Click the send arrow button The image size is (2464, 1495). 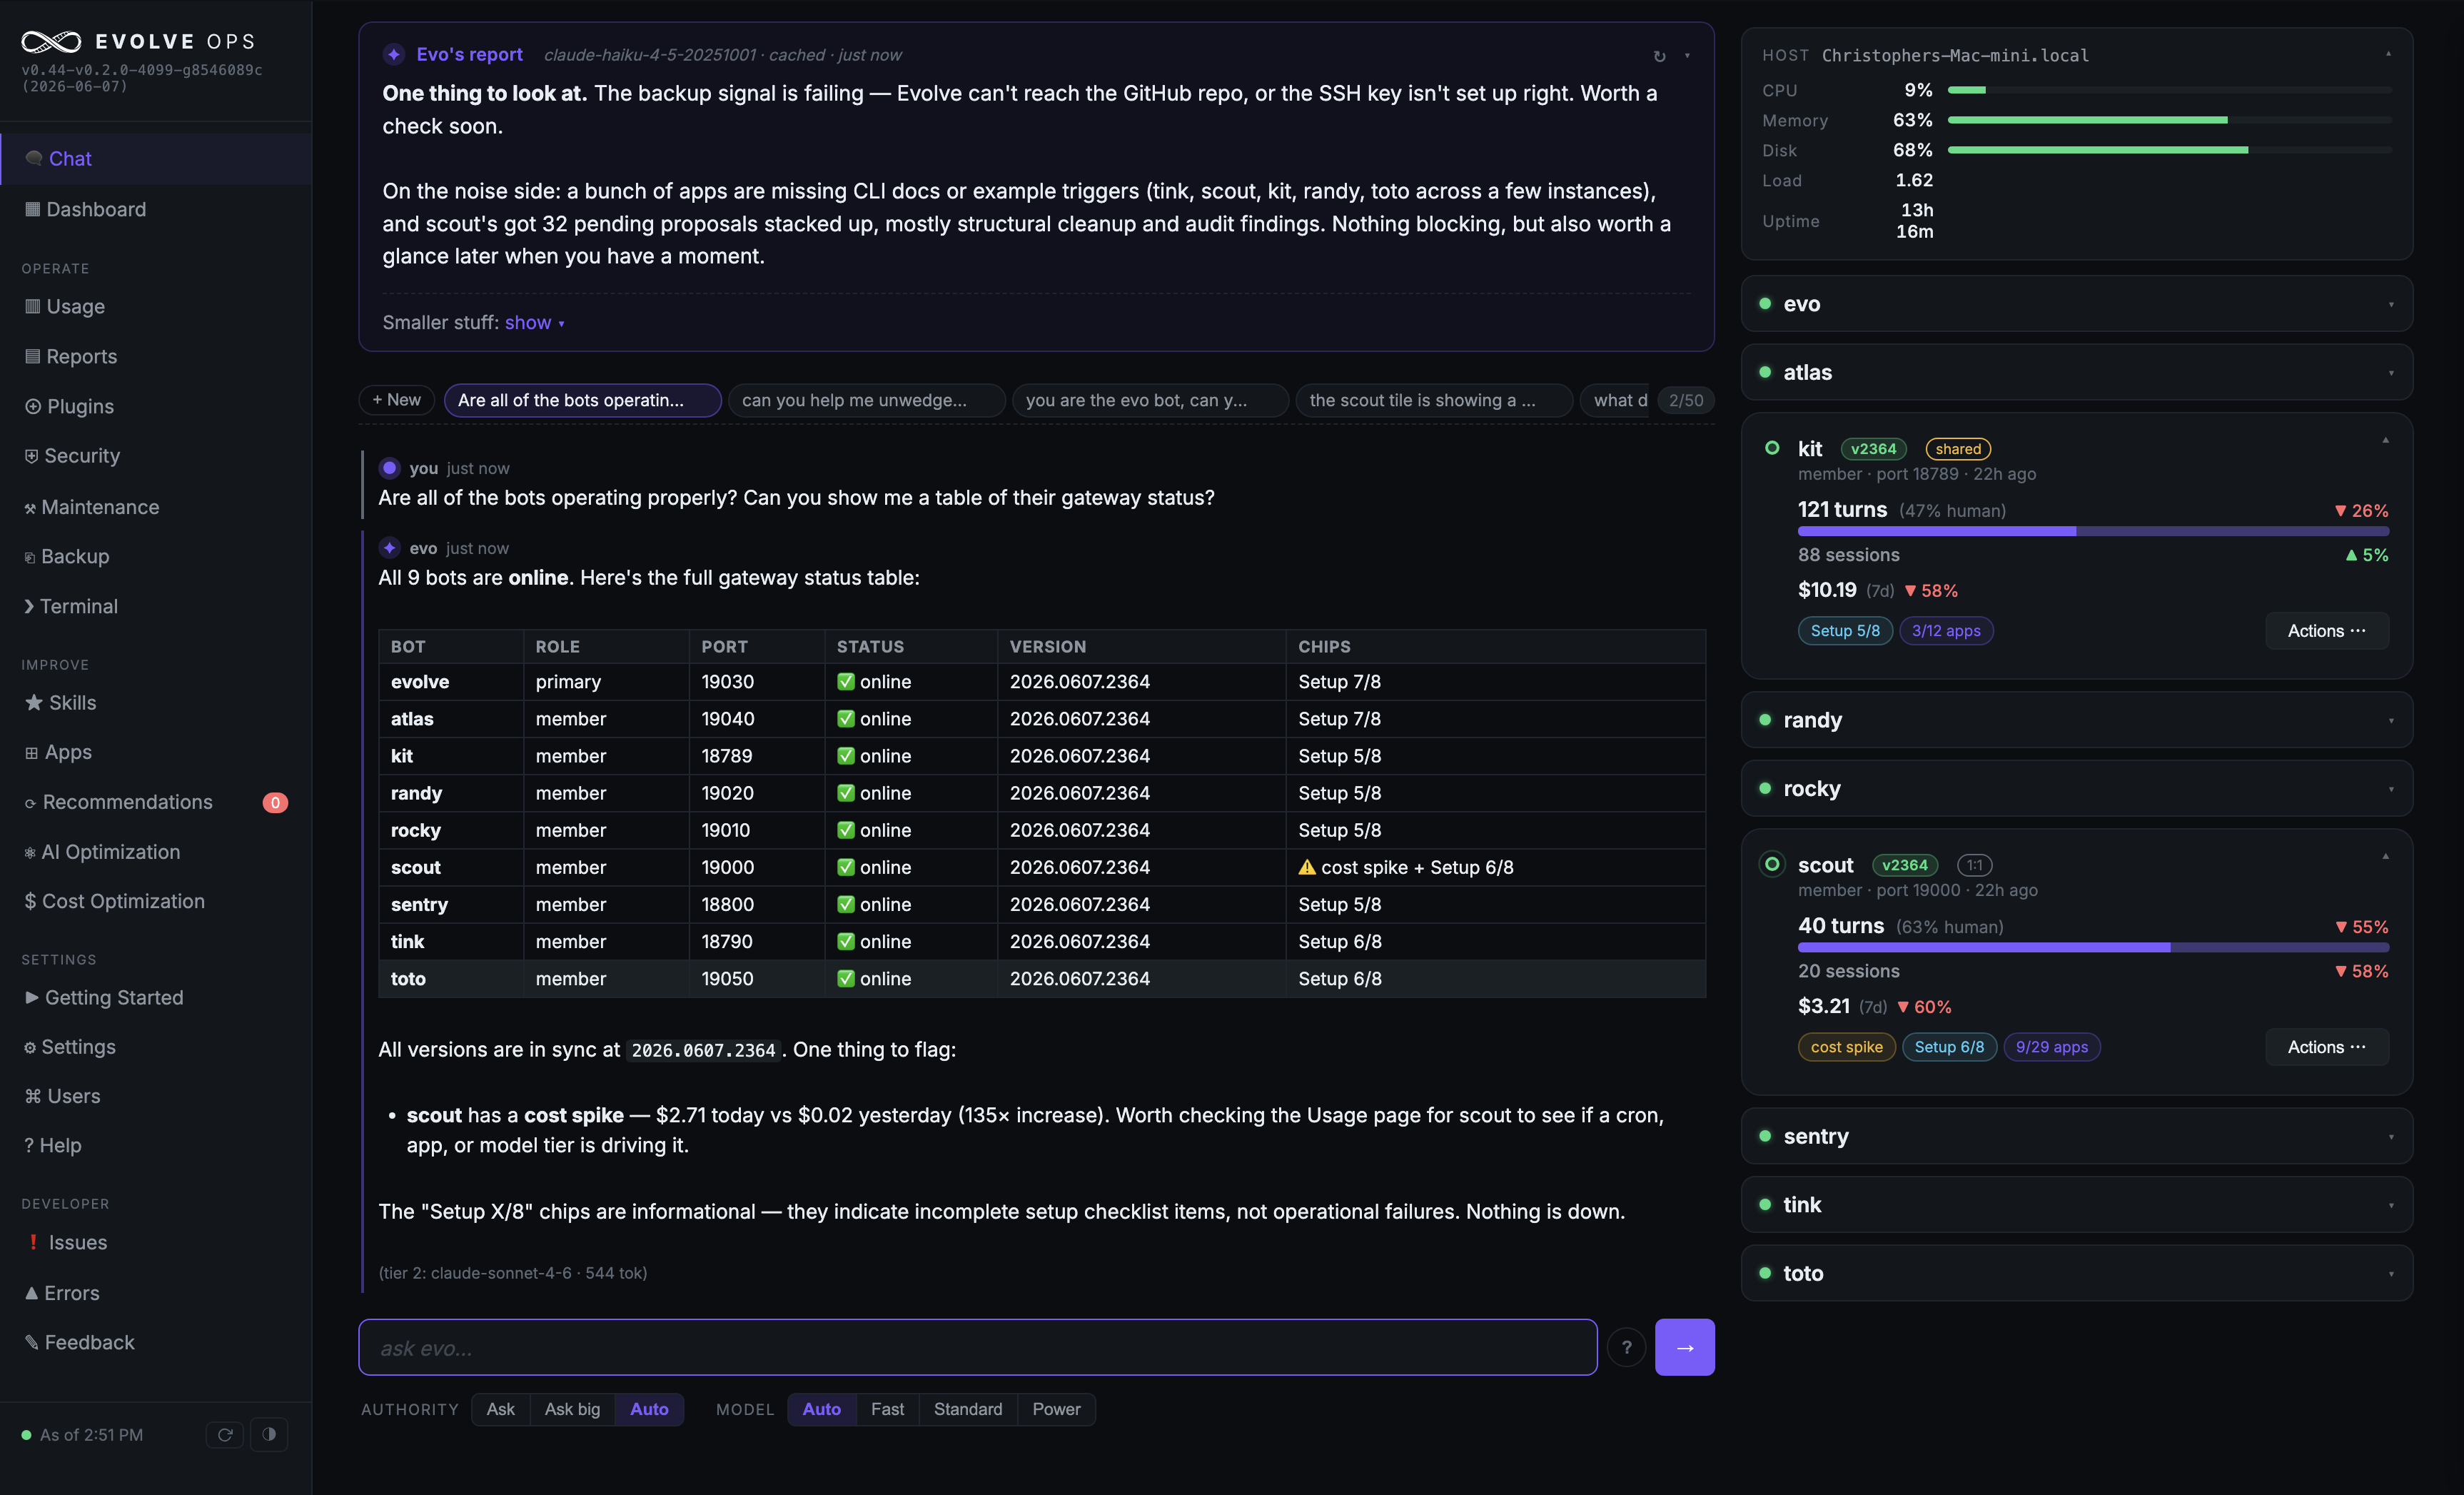(1684, 1347)
